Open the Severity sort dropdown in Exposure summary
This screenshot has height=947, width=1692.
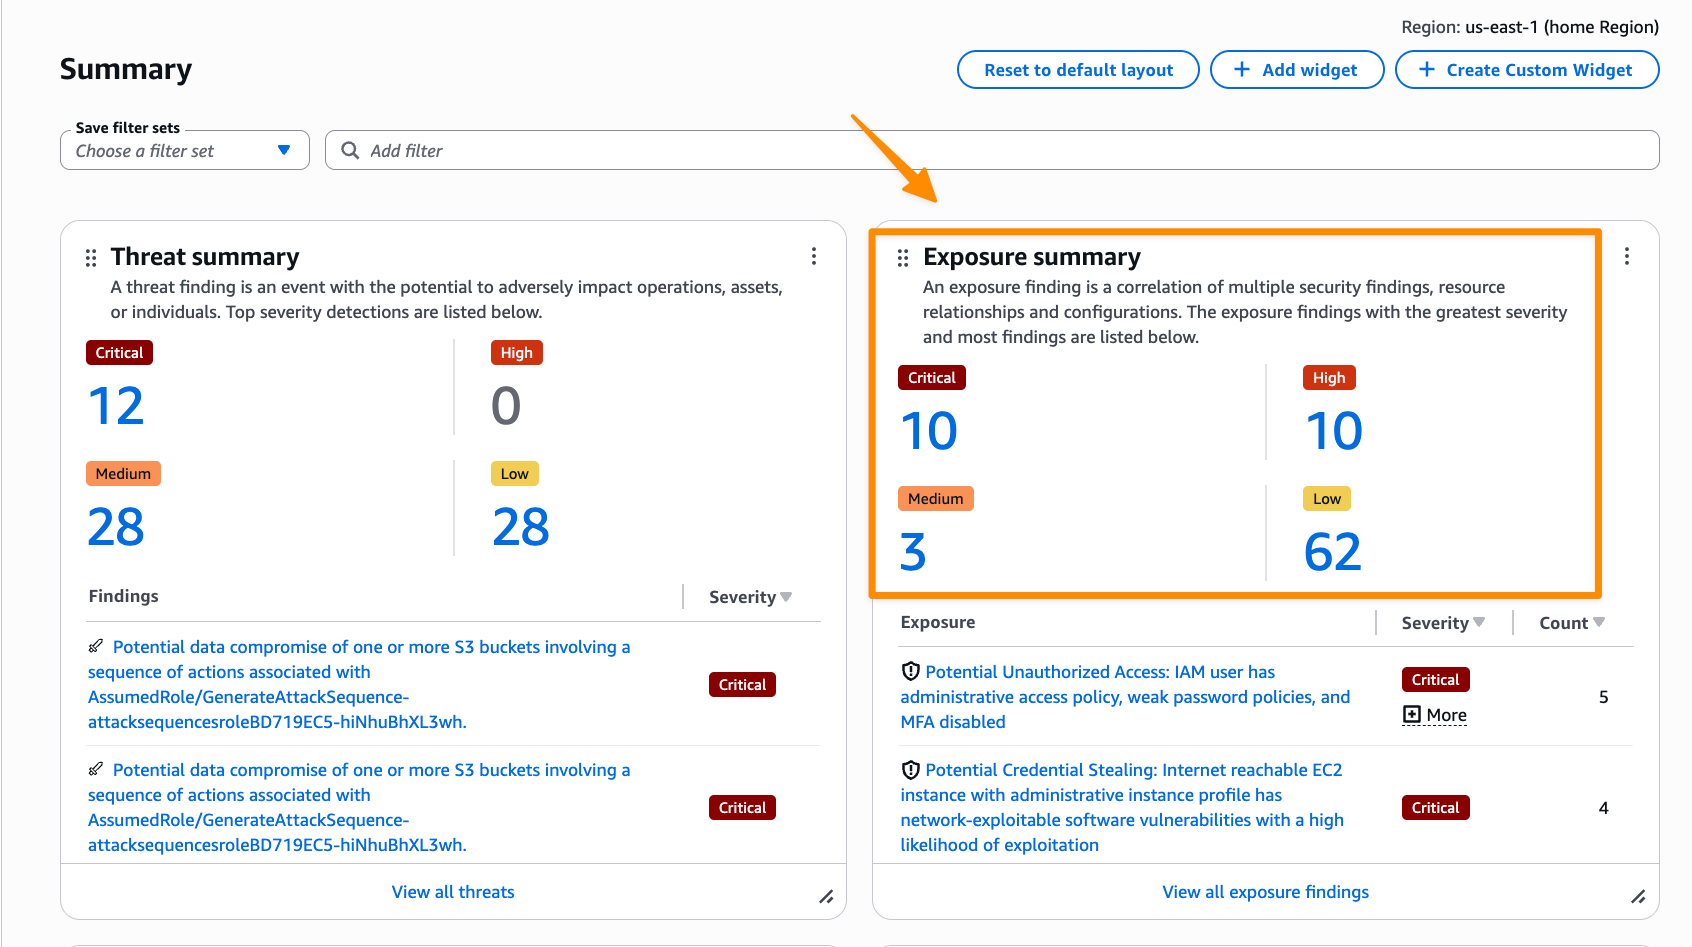click(x=1480, y=622)
